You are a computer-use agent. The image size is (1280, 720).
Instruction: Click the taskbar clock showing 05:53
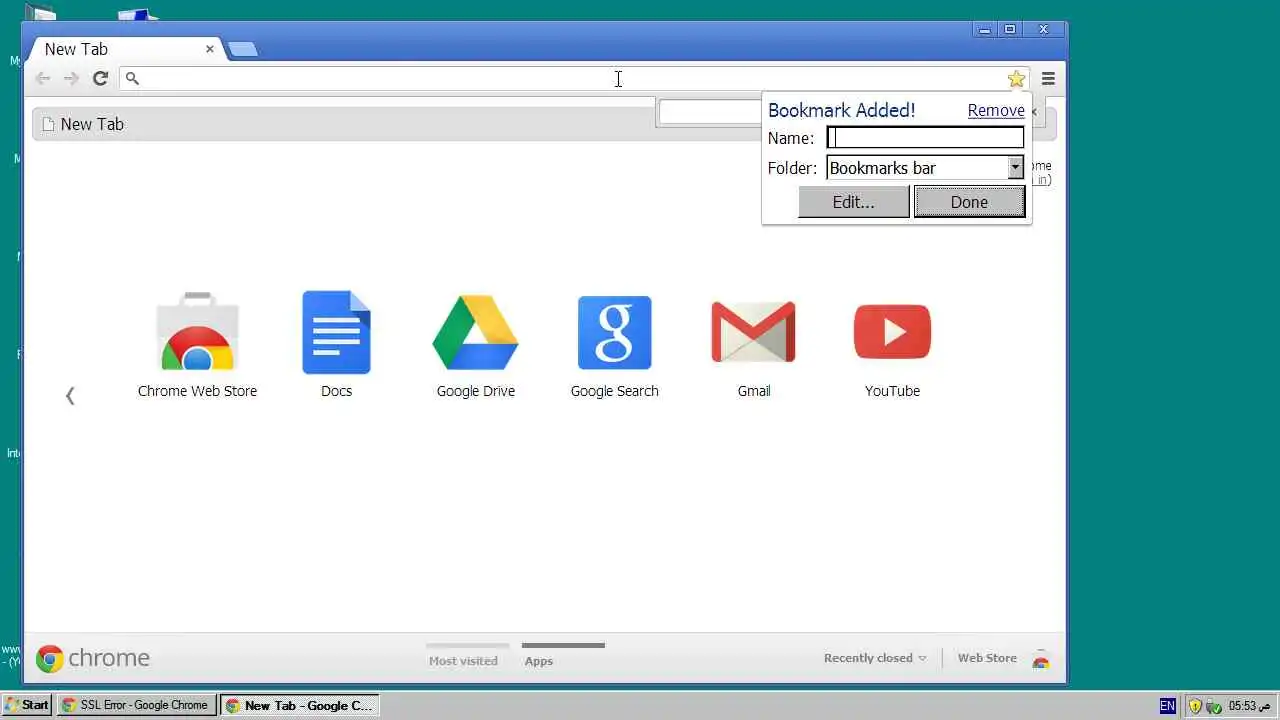(x=1249, y=706)
